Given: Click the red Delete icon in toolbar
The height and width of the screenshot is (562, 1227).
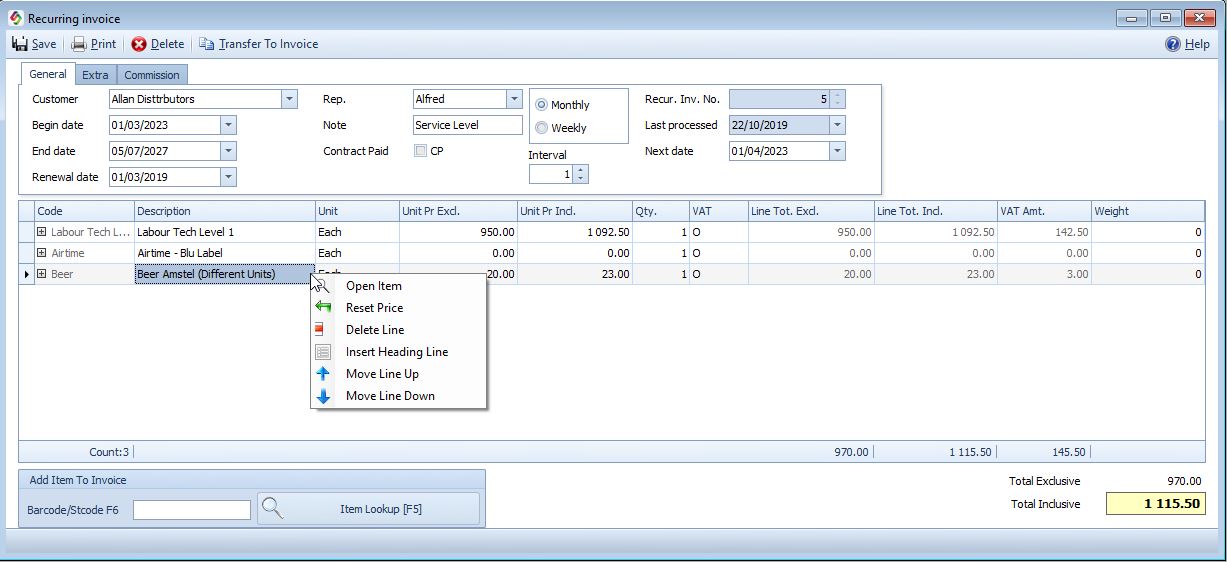Looking at the screenshot, I should [x=139, y=44].
